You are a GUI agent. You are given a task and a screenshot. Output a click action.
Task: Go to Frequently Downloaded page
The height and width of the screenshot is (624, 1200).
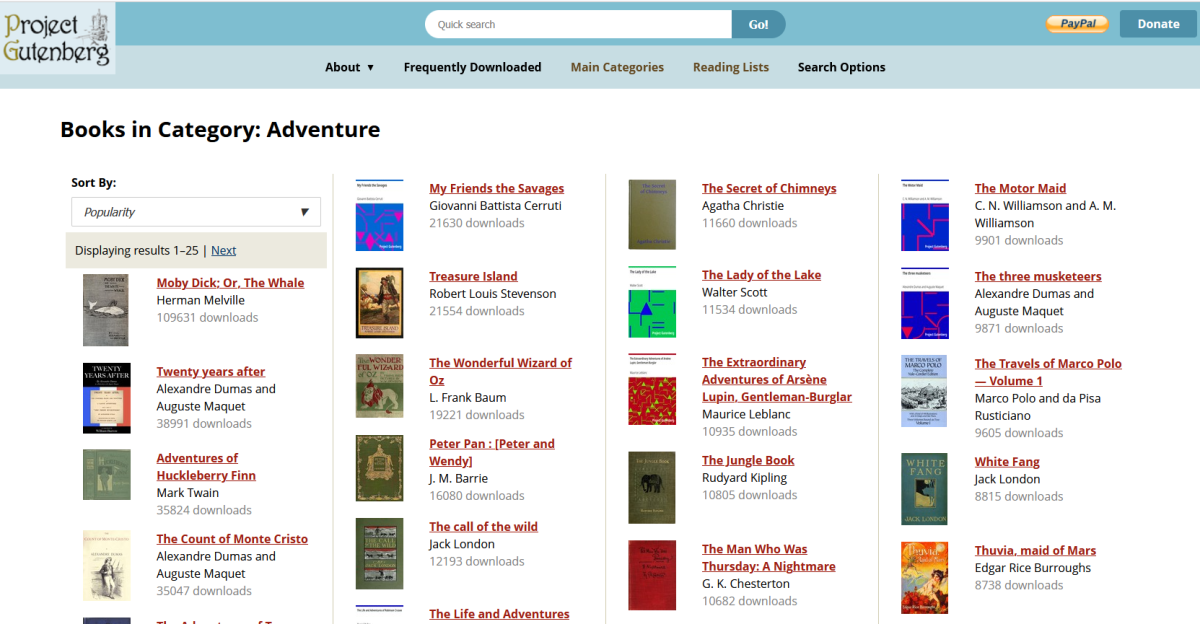point(472,67)
